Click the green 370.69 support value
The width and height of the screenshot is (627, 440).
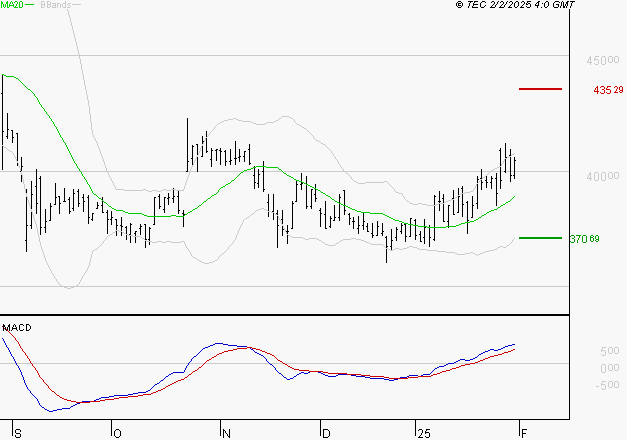584,239
